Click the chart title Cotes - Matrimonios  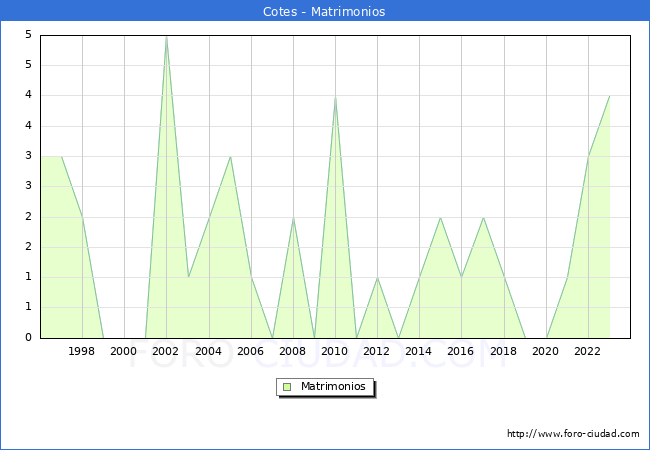[x=324, y=12]
